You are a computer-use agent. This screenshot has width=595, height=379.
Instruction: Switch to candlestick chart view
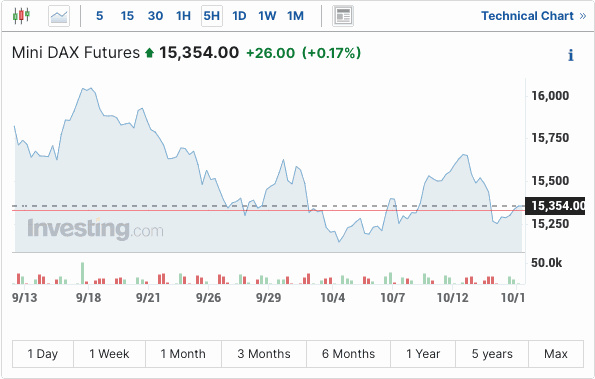(x=21, y=16)
